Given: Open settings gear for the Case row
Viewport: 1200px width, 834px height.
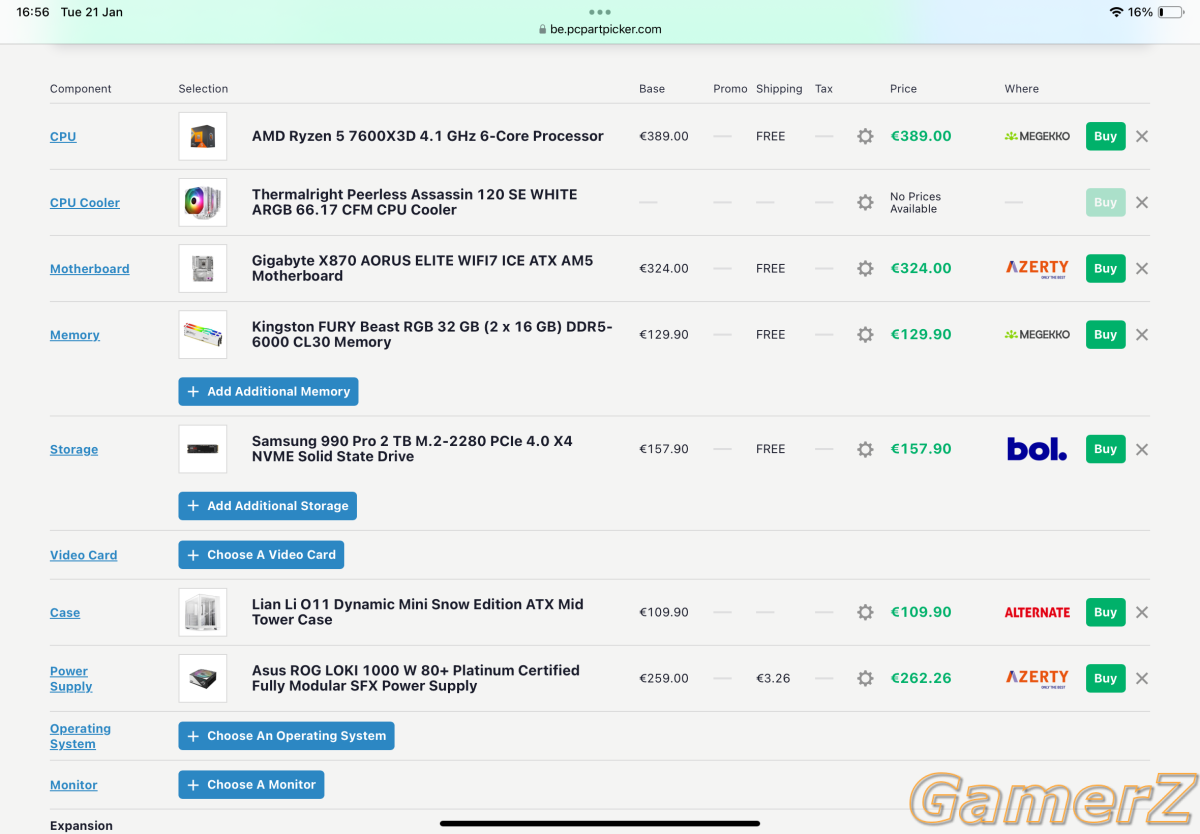Looking at the screenshot, I should [x=865, y=612].
